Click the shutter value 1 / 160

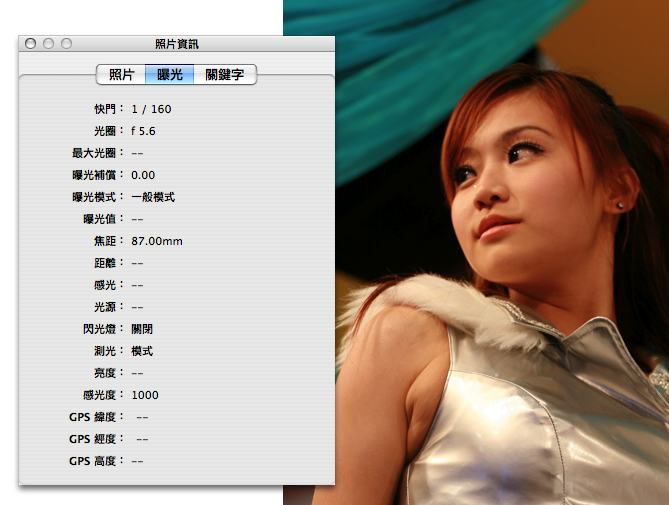[x=151, y=109]
